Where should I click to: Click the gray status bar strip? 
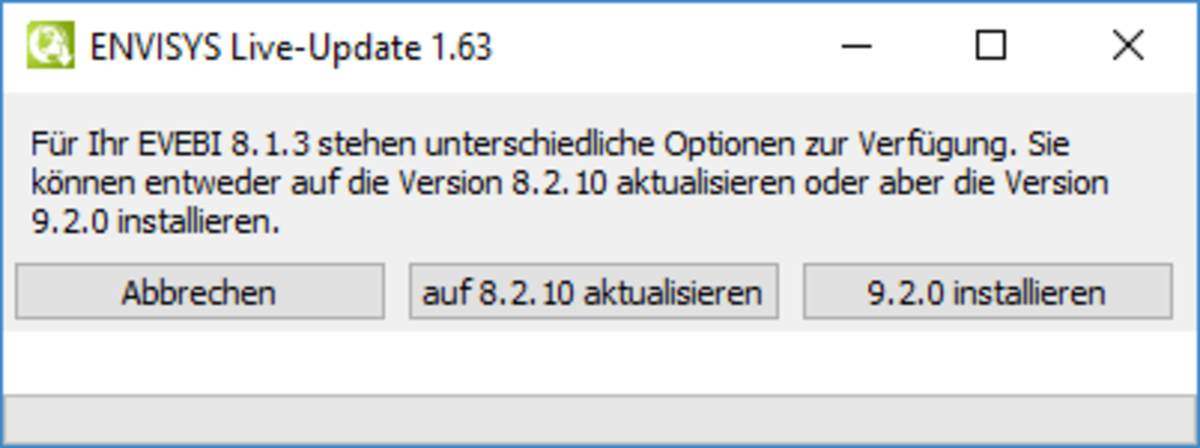click(x=599, y=419)
